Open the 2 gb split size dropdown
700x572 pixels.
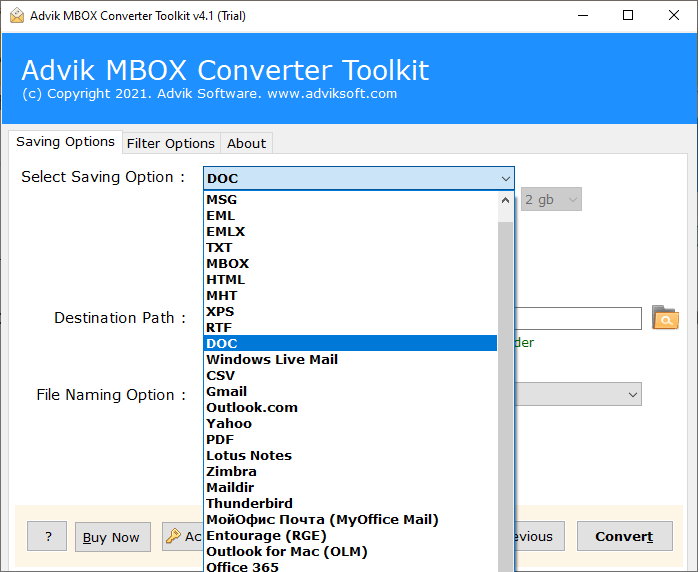(x=551, y=199)
